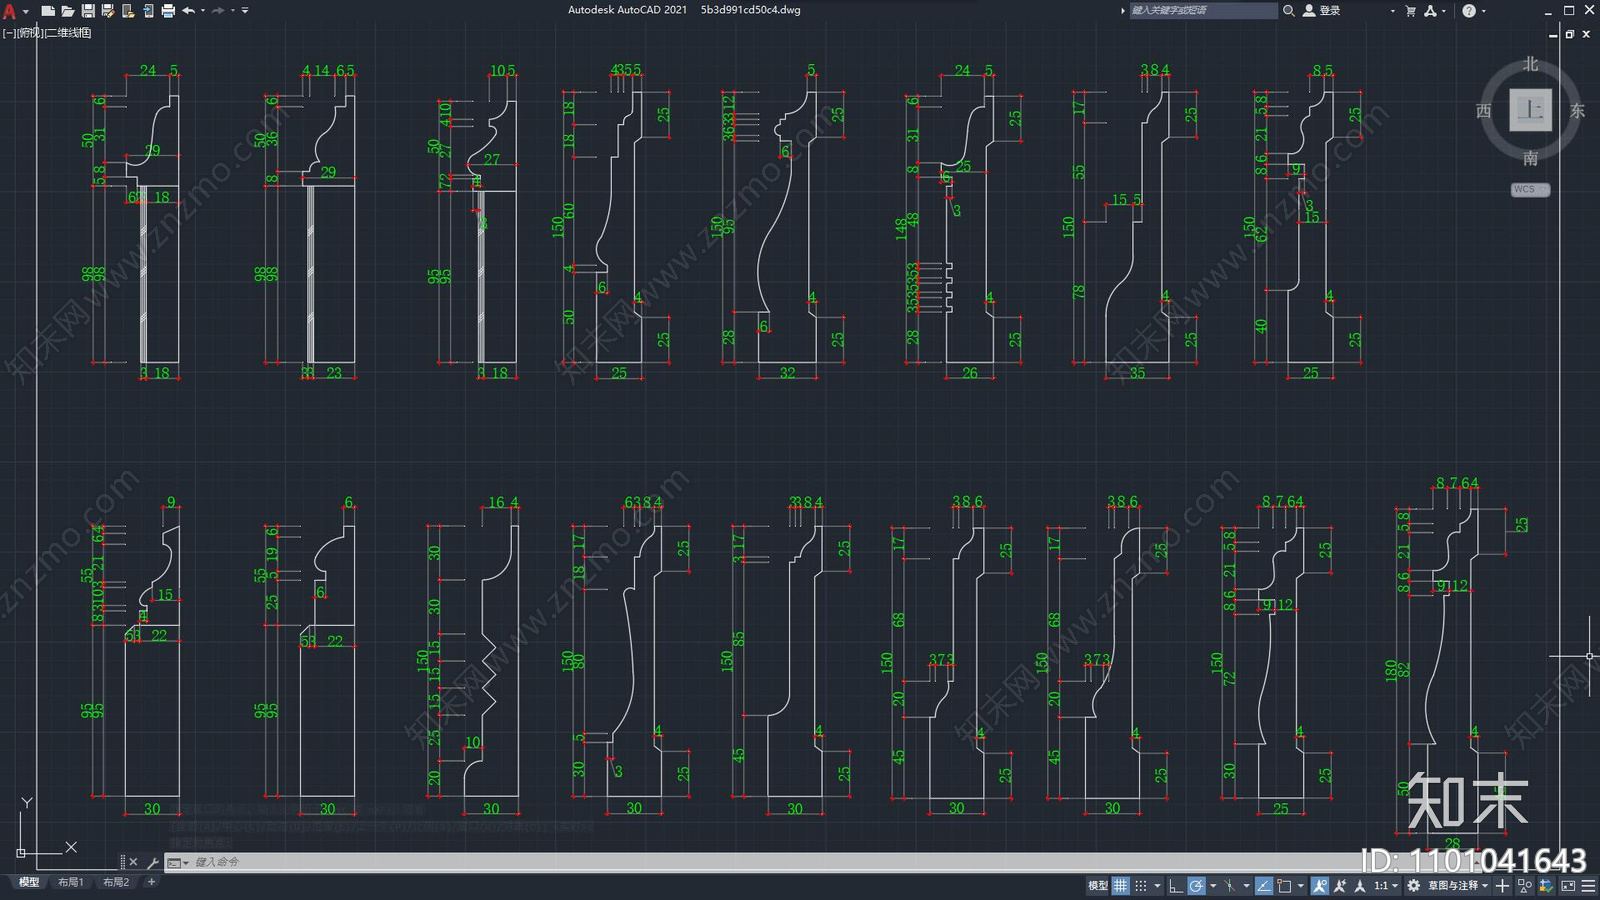The width and height of the screenshot is (1600, 900).
Task: Open the 1:1 annotation scale dropdown
Action: click(1386, 886)
